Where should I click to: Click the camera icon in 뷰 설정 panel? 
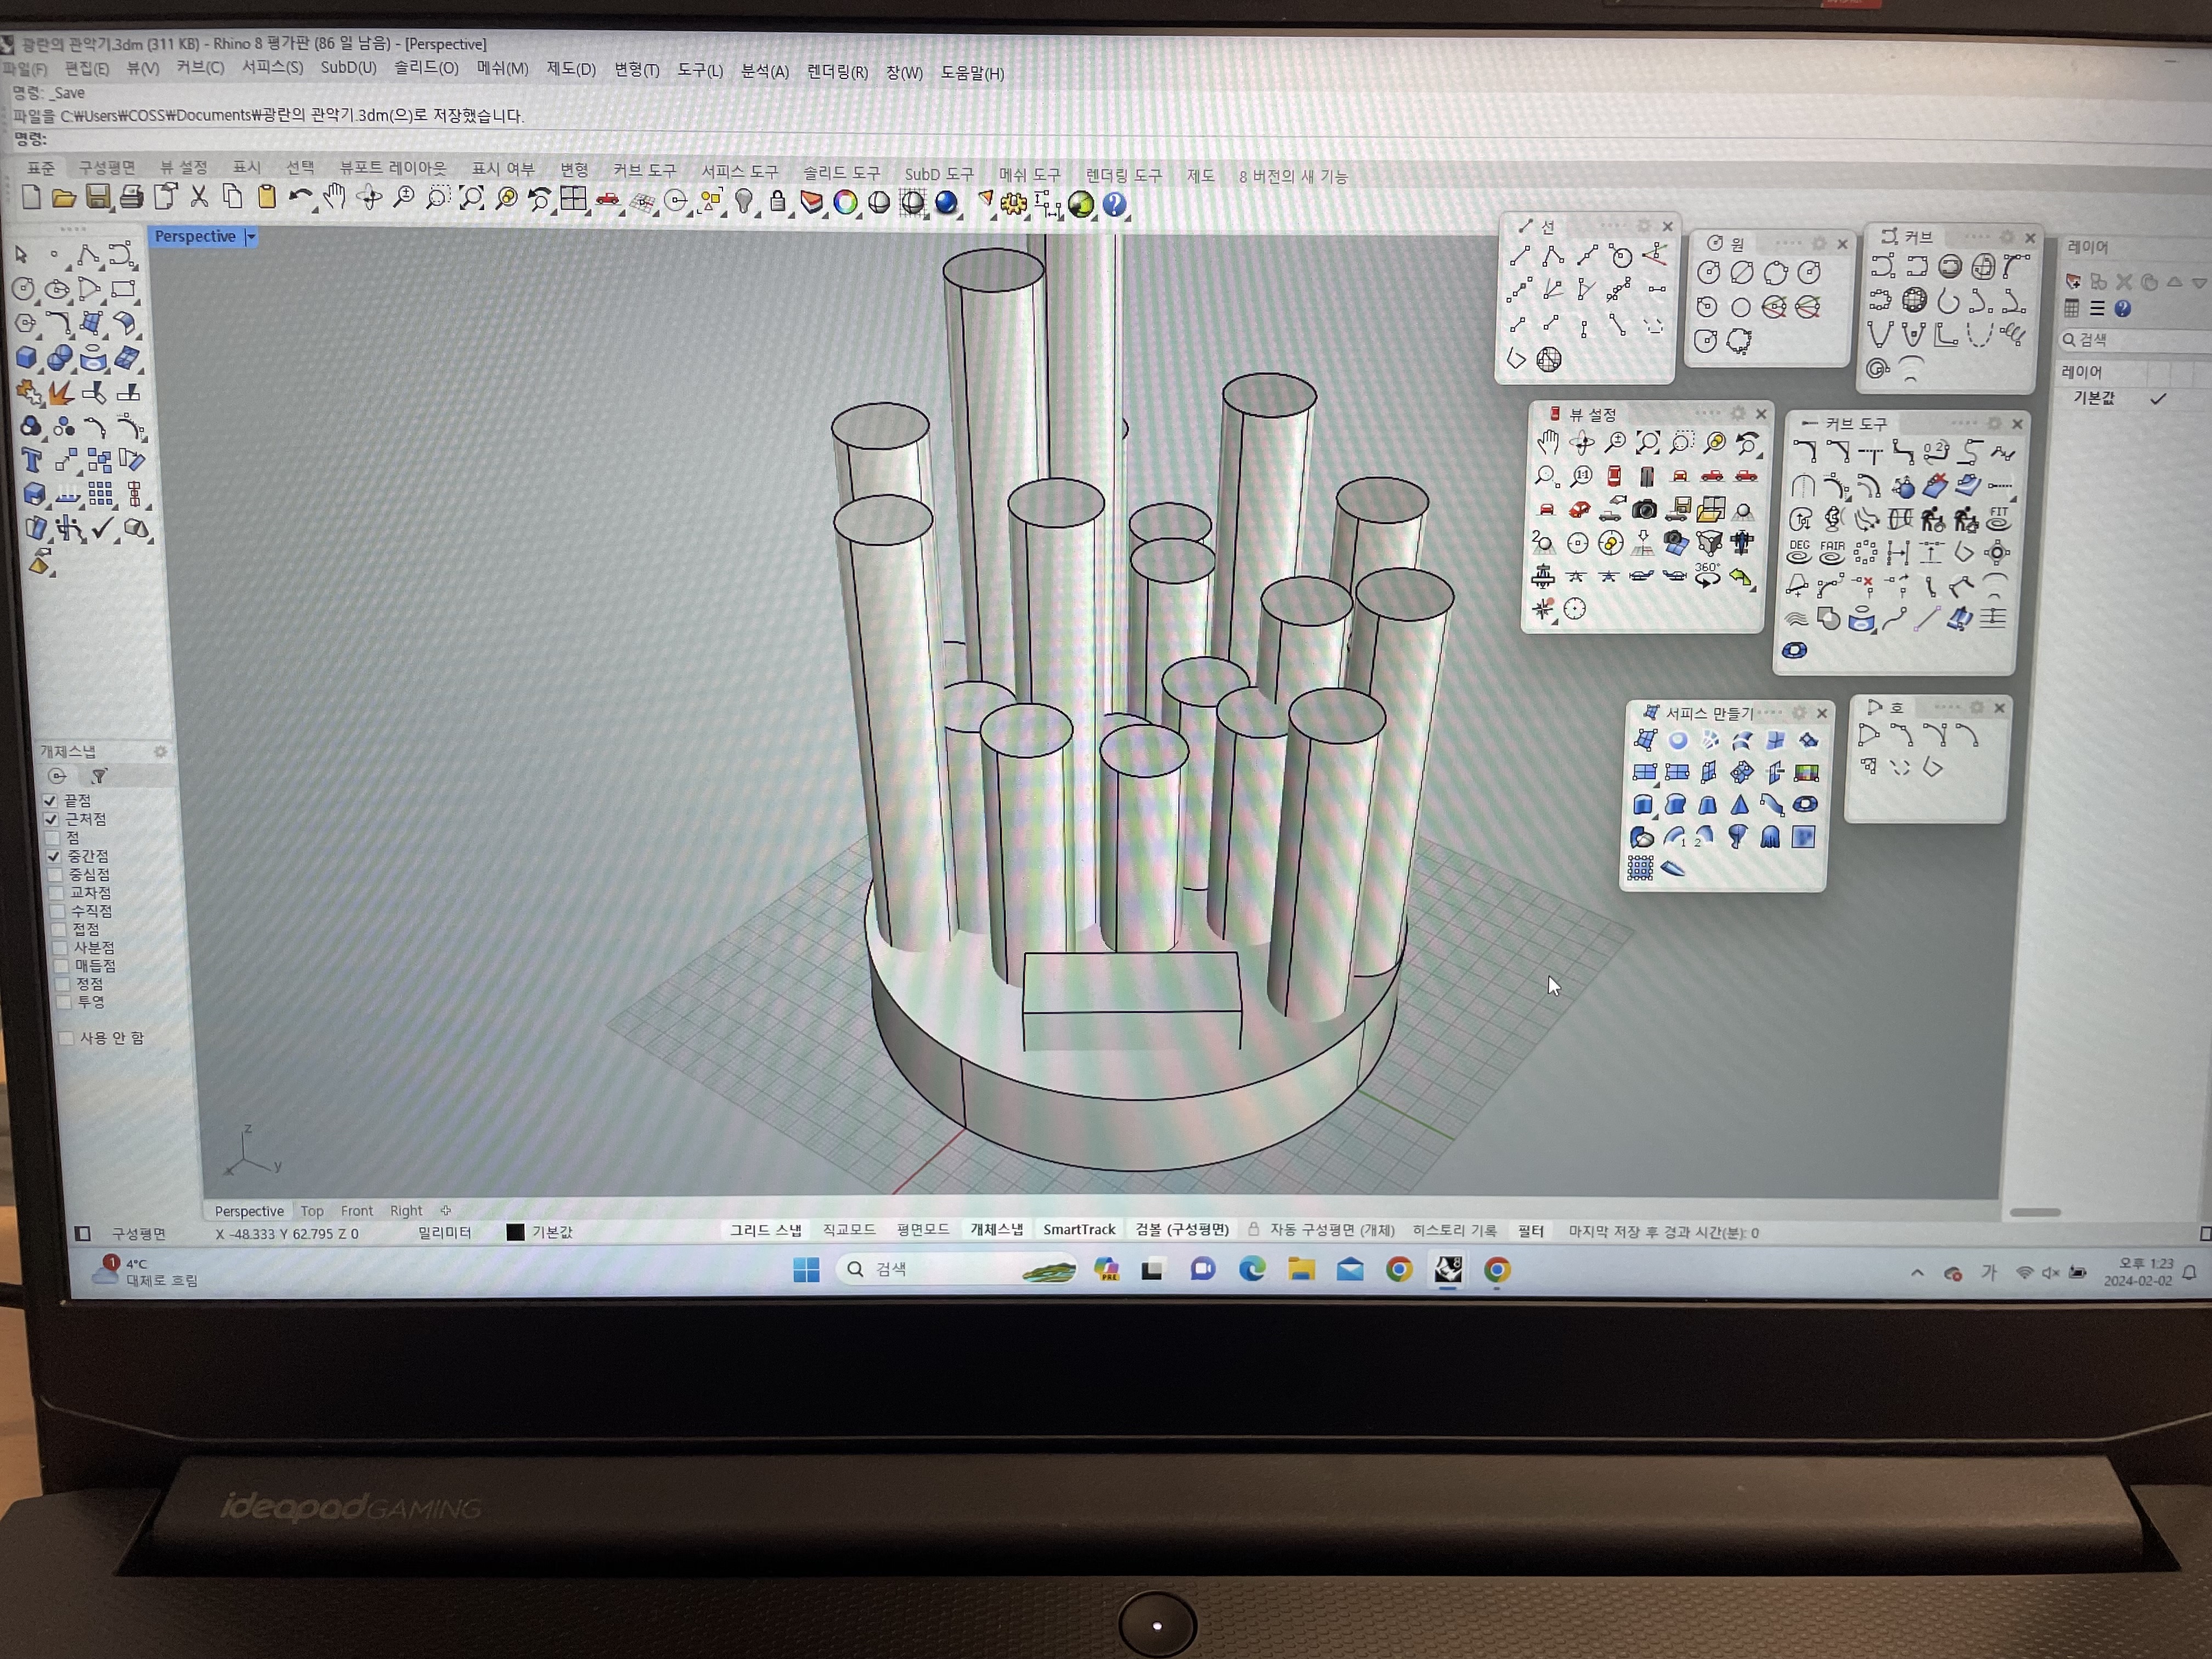[x=1643, y=510]
